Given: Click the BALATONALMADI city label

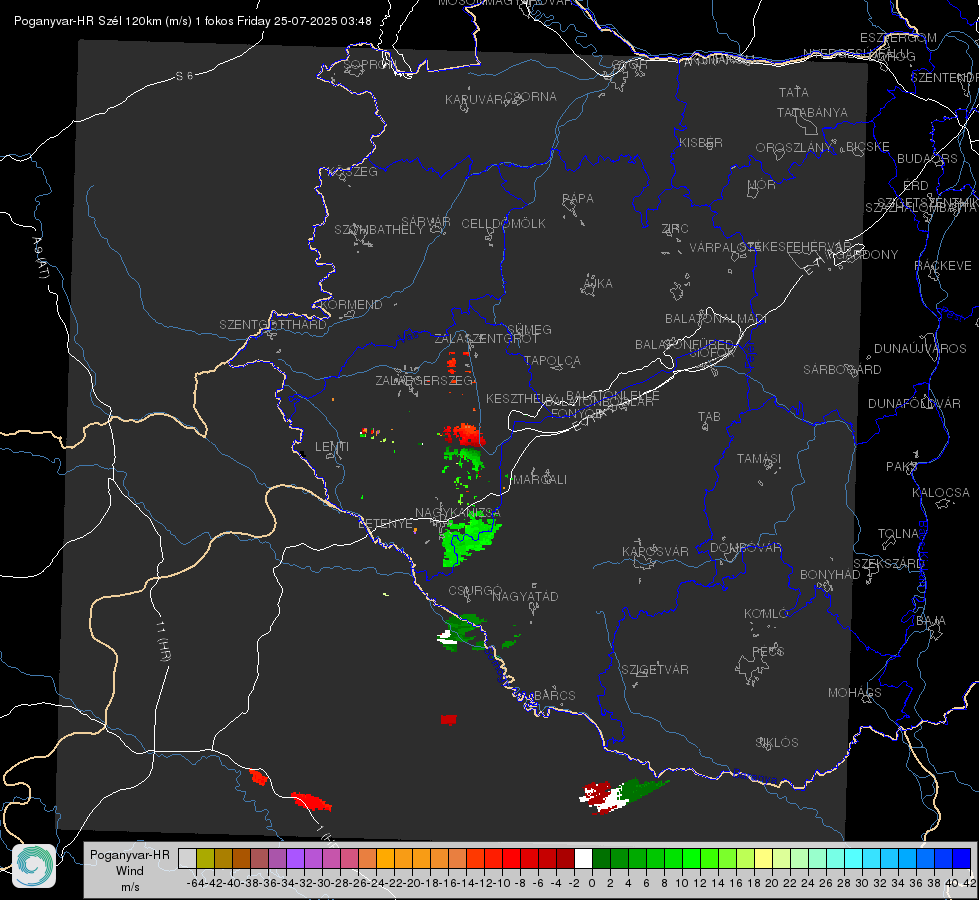Looking at the screenshot, I should click(716, 319).
